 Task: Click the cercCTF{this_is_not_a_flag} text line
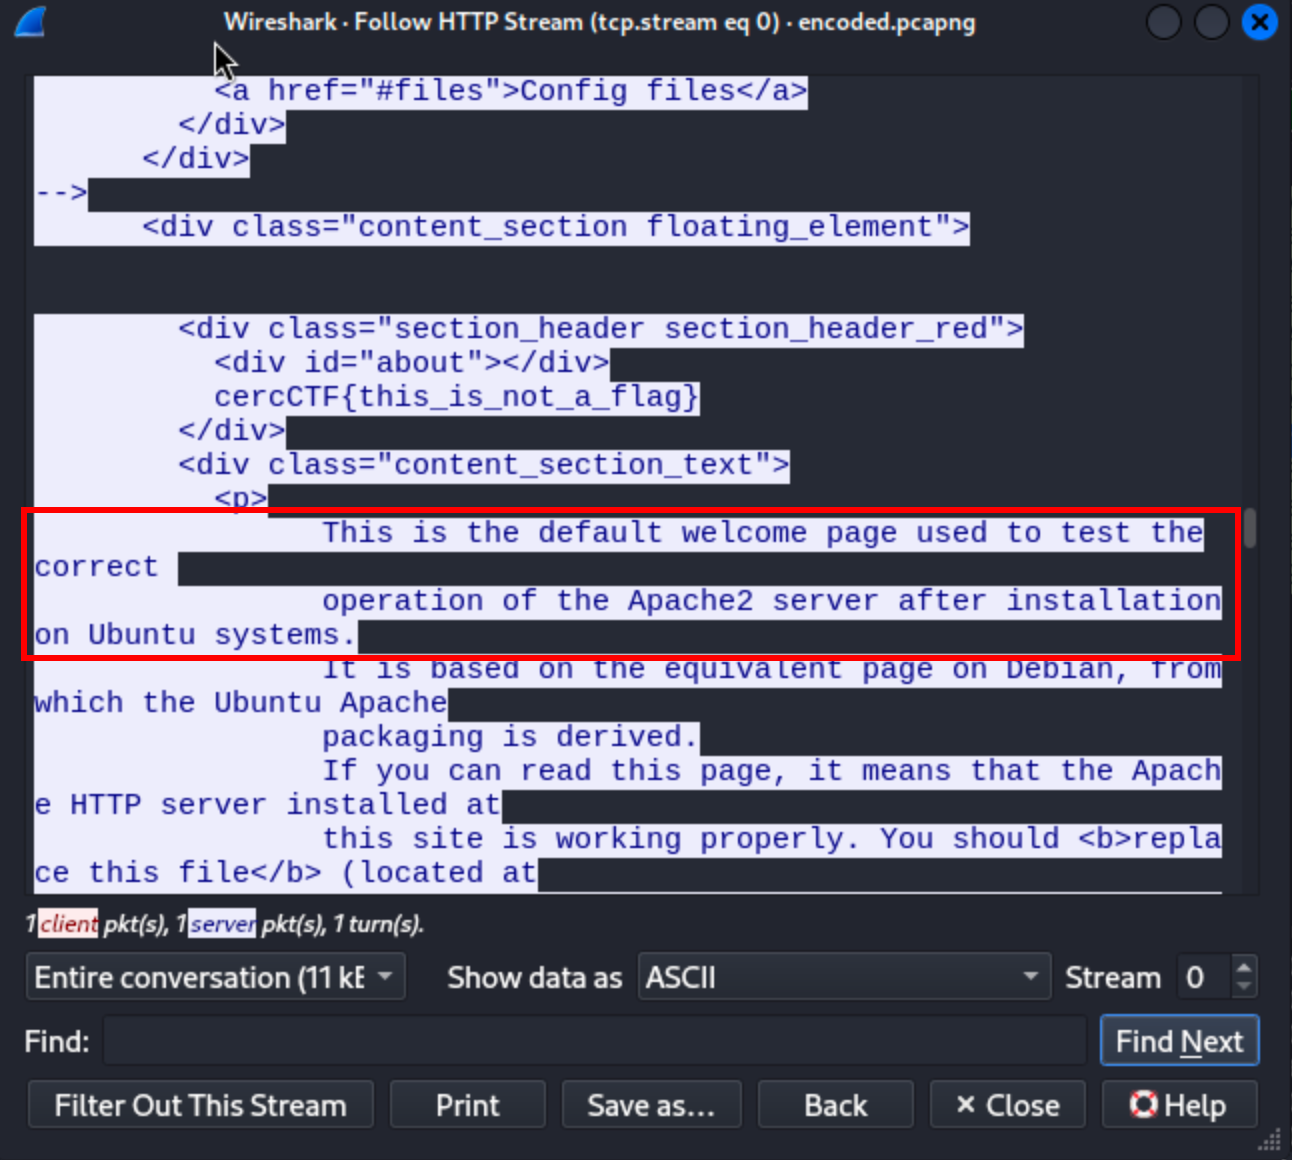[456, 397]
